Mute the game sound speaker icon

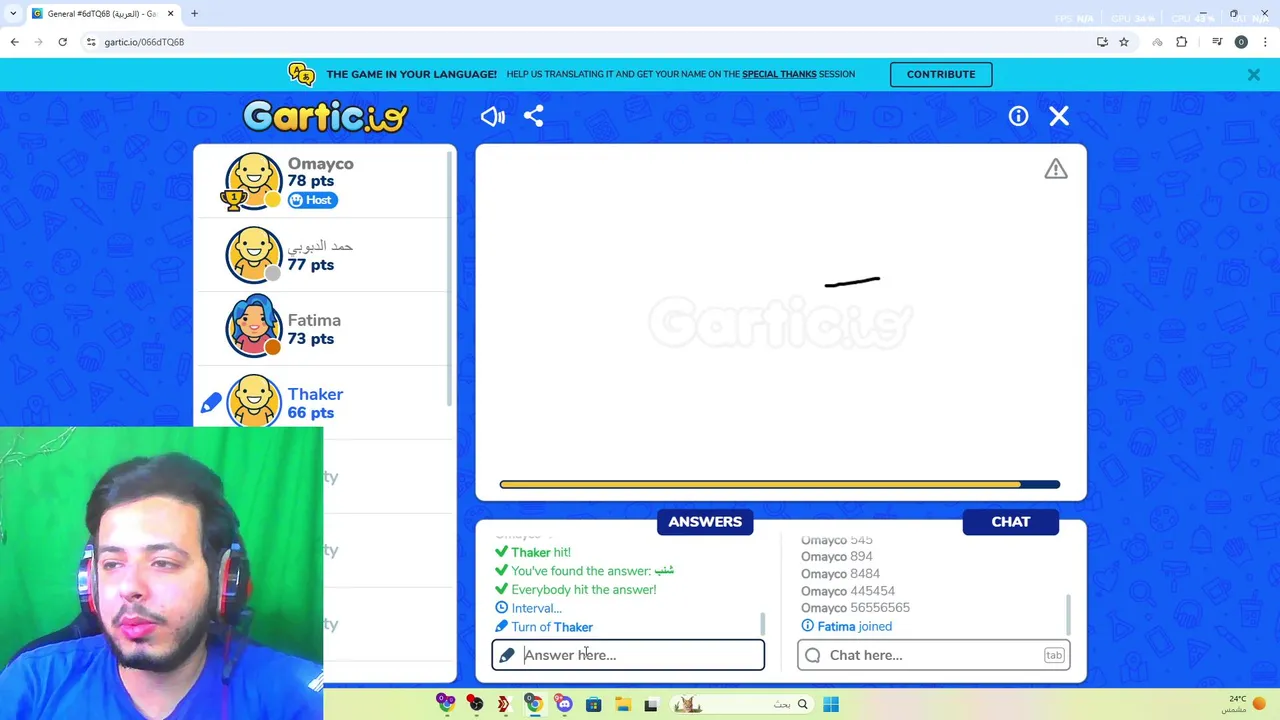pos(492,117)
